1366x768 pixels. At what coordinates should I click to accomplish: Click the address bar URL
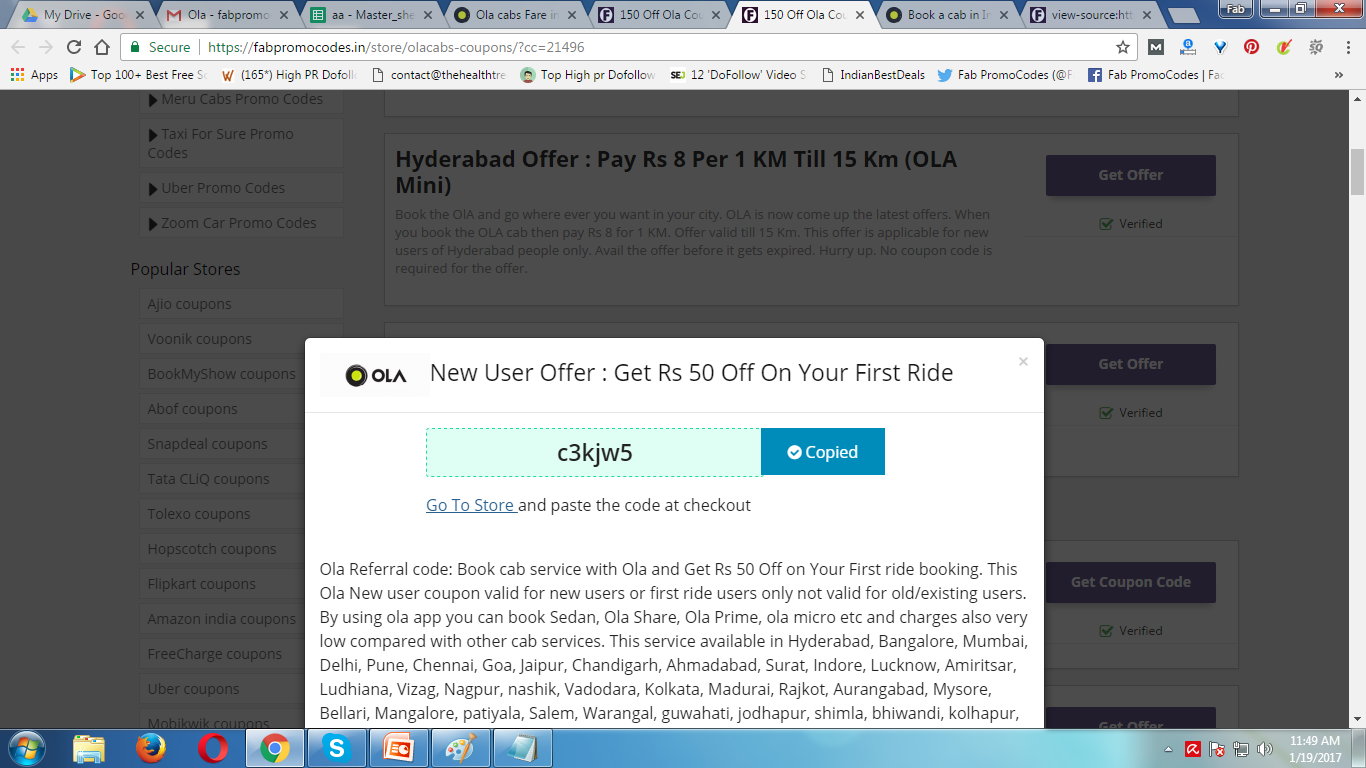[394, 47]
